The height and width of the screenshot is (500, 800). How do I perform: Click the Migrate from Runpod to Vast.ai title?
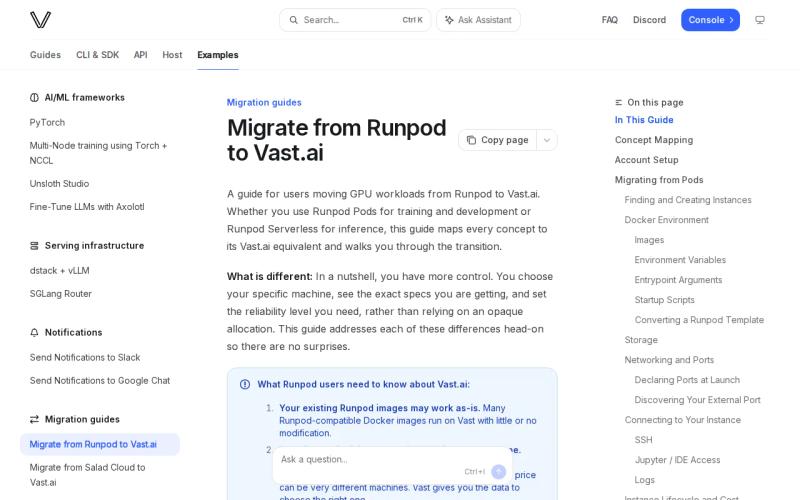[337, 140]
